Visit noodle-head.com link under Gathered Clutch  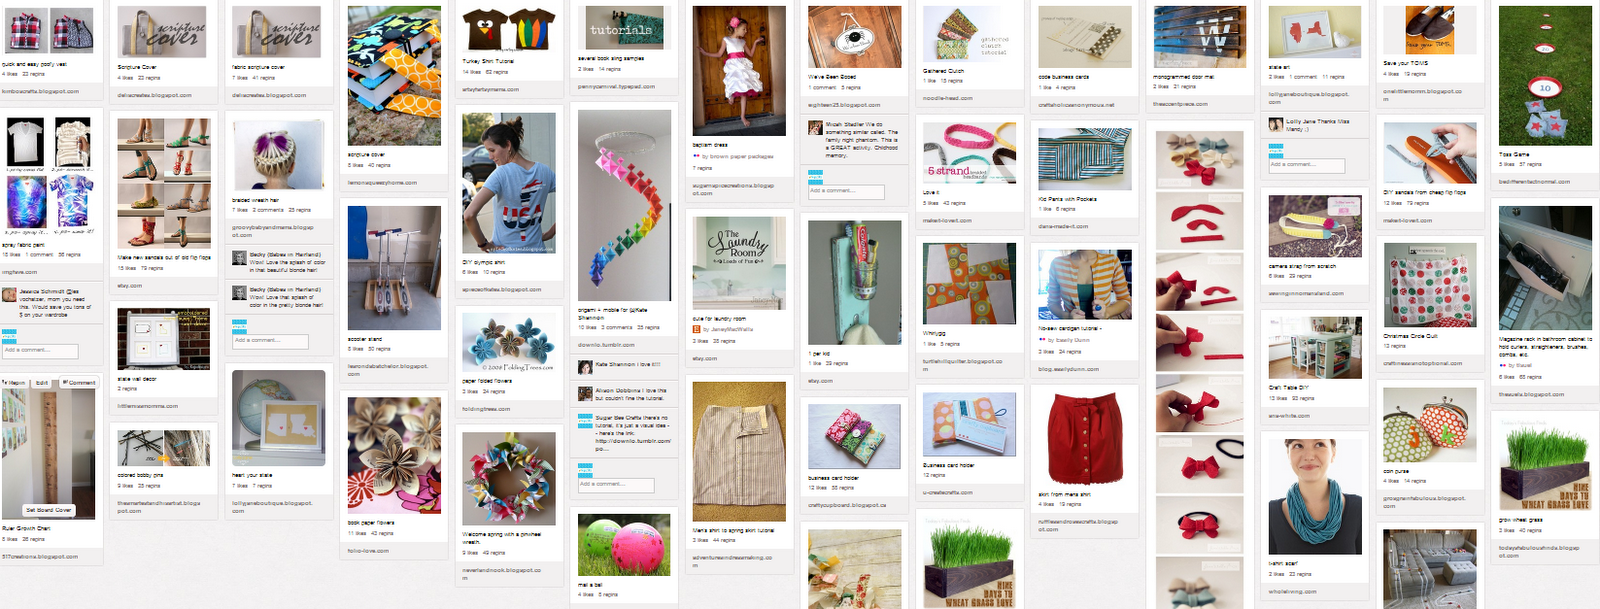click(x=947, y=98)
